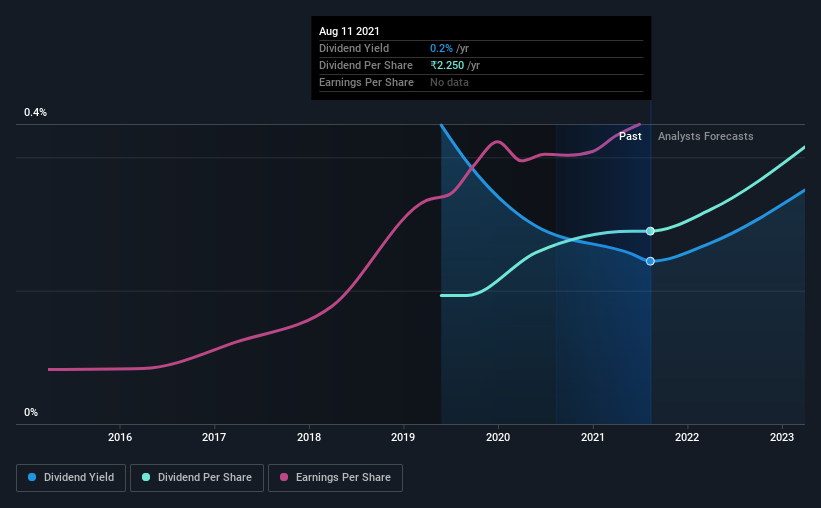
Task: Select the teal Dividend Per Share data point marker
Action: coord(650,231)
